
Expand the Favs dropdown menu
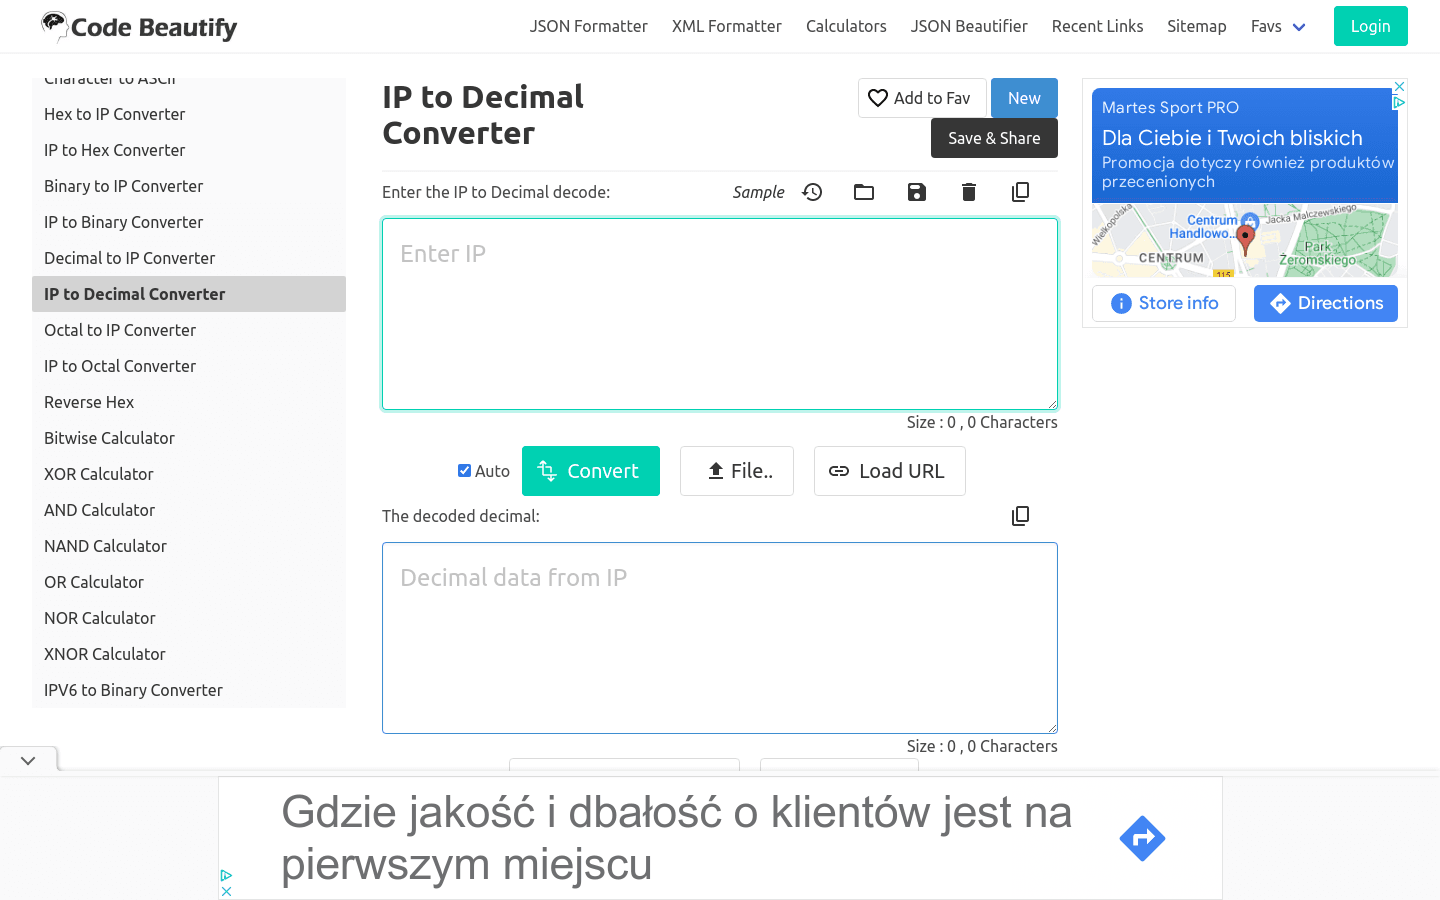coord(1278,27)
